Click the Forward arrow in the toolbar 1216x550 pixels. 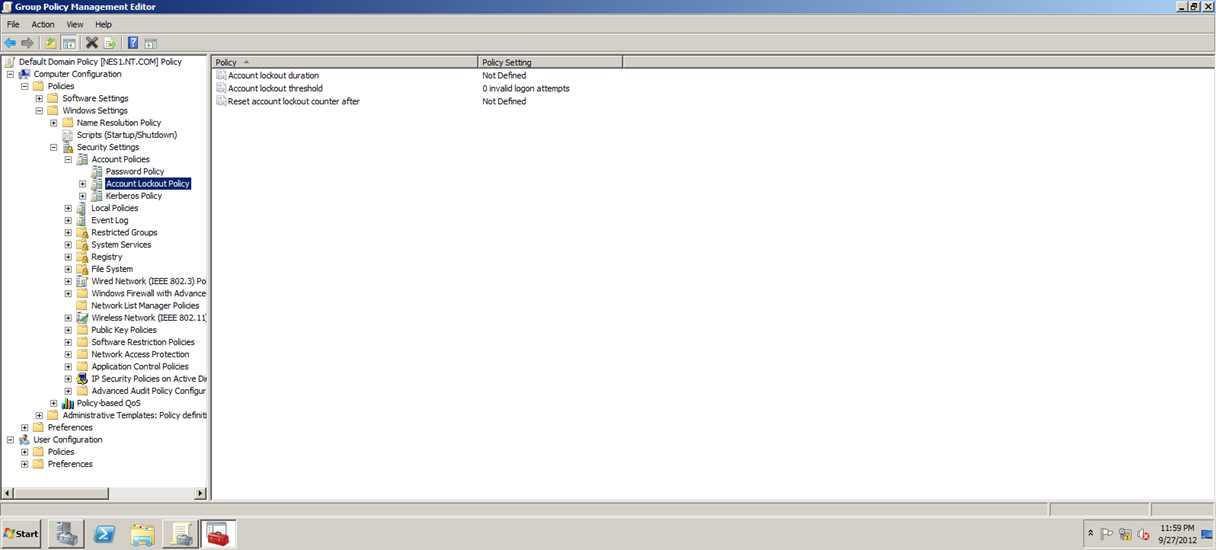pyautogui.click(x=27, y=43)
